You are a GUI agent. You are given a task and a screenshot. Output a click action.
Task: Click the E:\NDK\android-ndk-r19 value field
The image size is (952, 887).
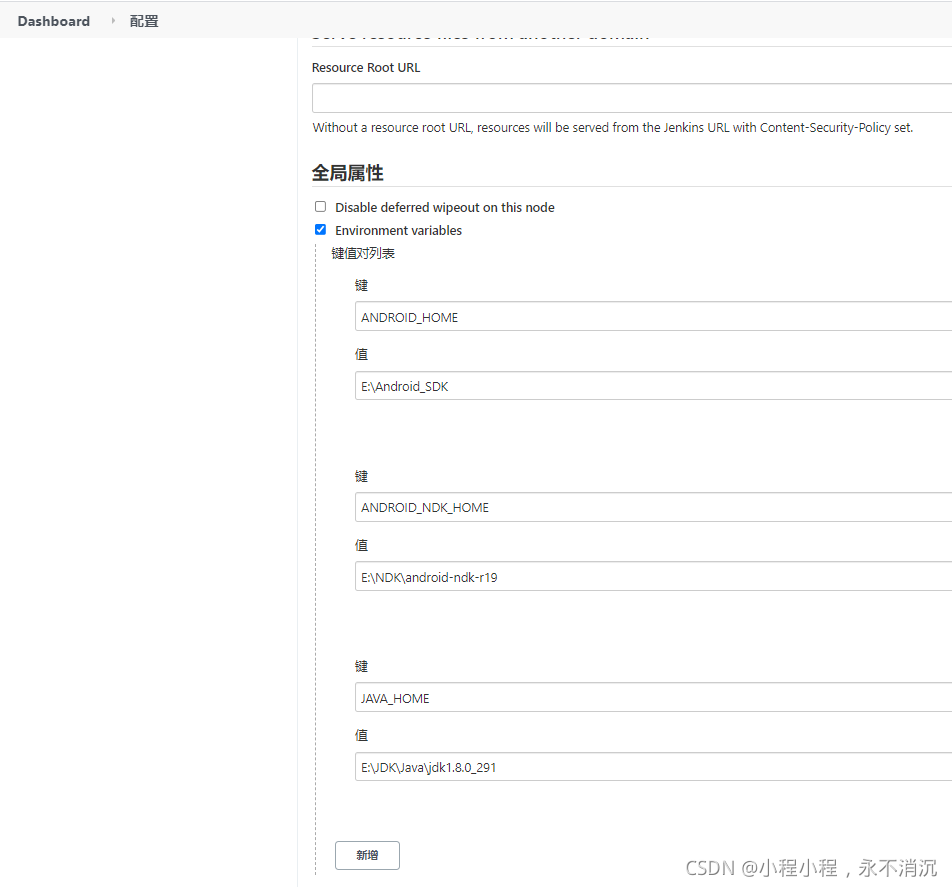coord(653,576)
